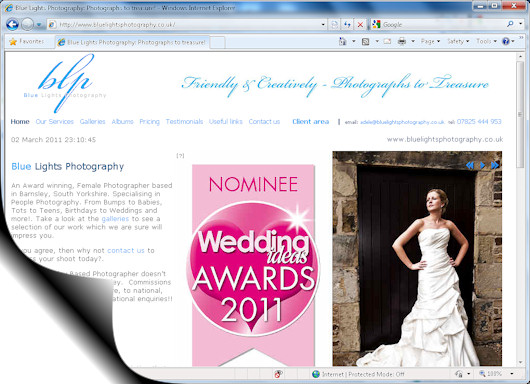The image size is (530, 384).
Task: Expand the zoom level dropdown arrow
Action: (512, 374)
